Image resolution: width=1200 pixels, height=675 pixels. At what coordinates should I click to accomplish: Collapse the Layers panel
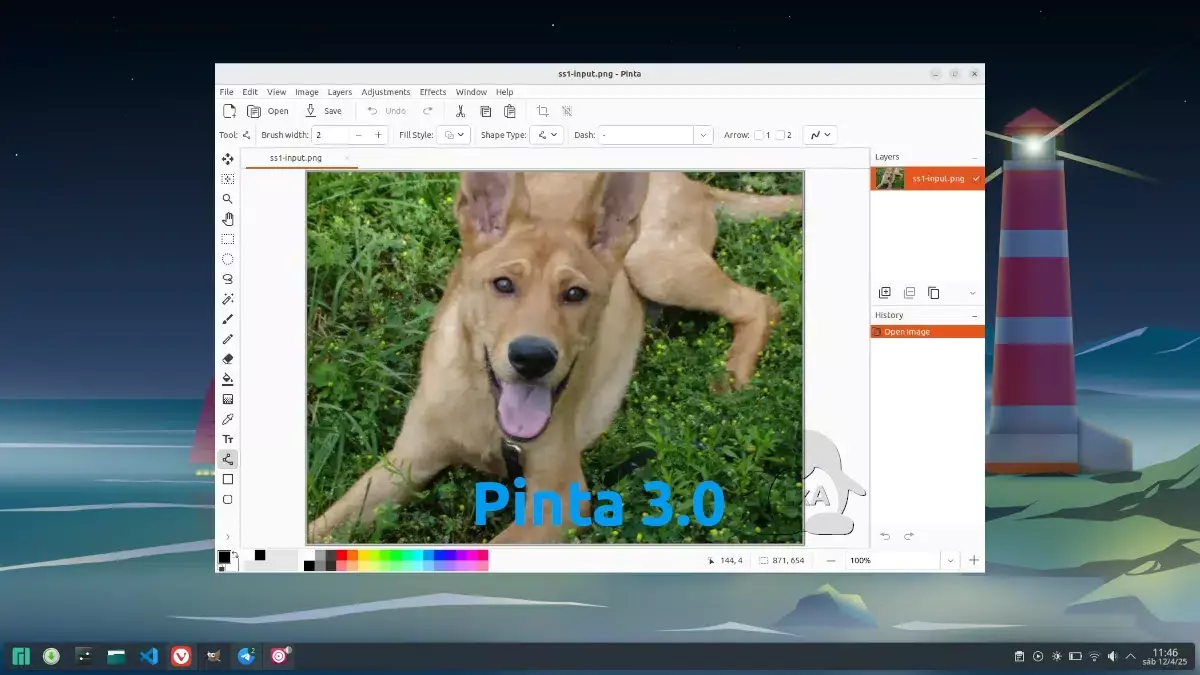(x=975, y=157)
